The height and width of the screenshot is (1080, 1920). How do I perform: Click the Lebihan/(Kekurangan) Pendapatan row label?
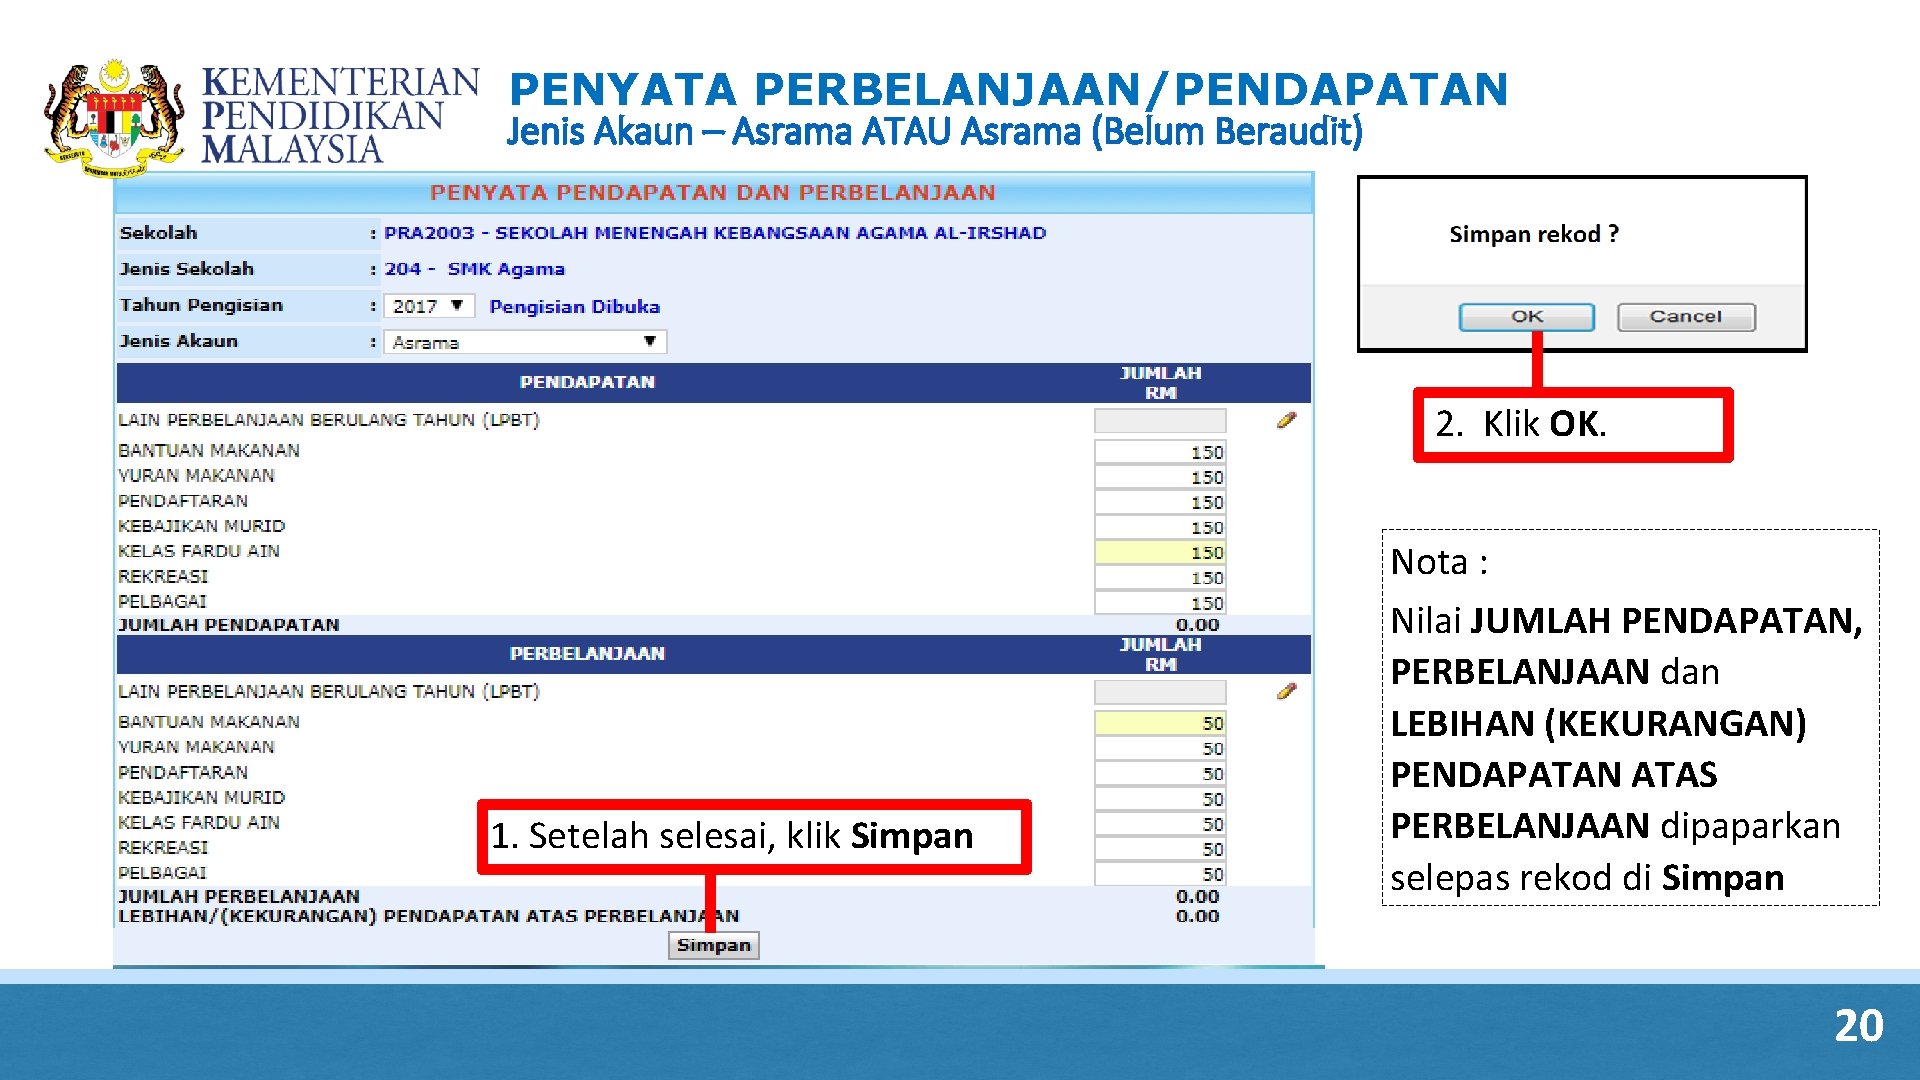429,916
